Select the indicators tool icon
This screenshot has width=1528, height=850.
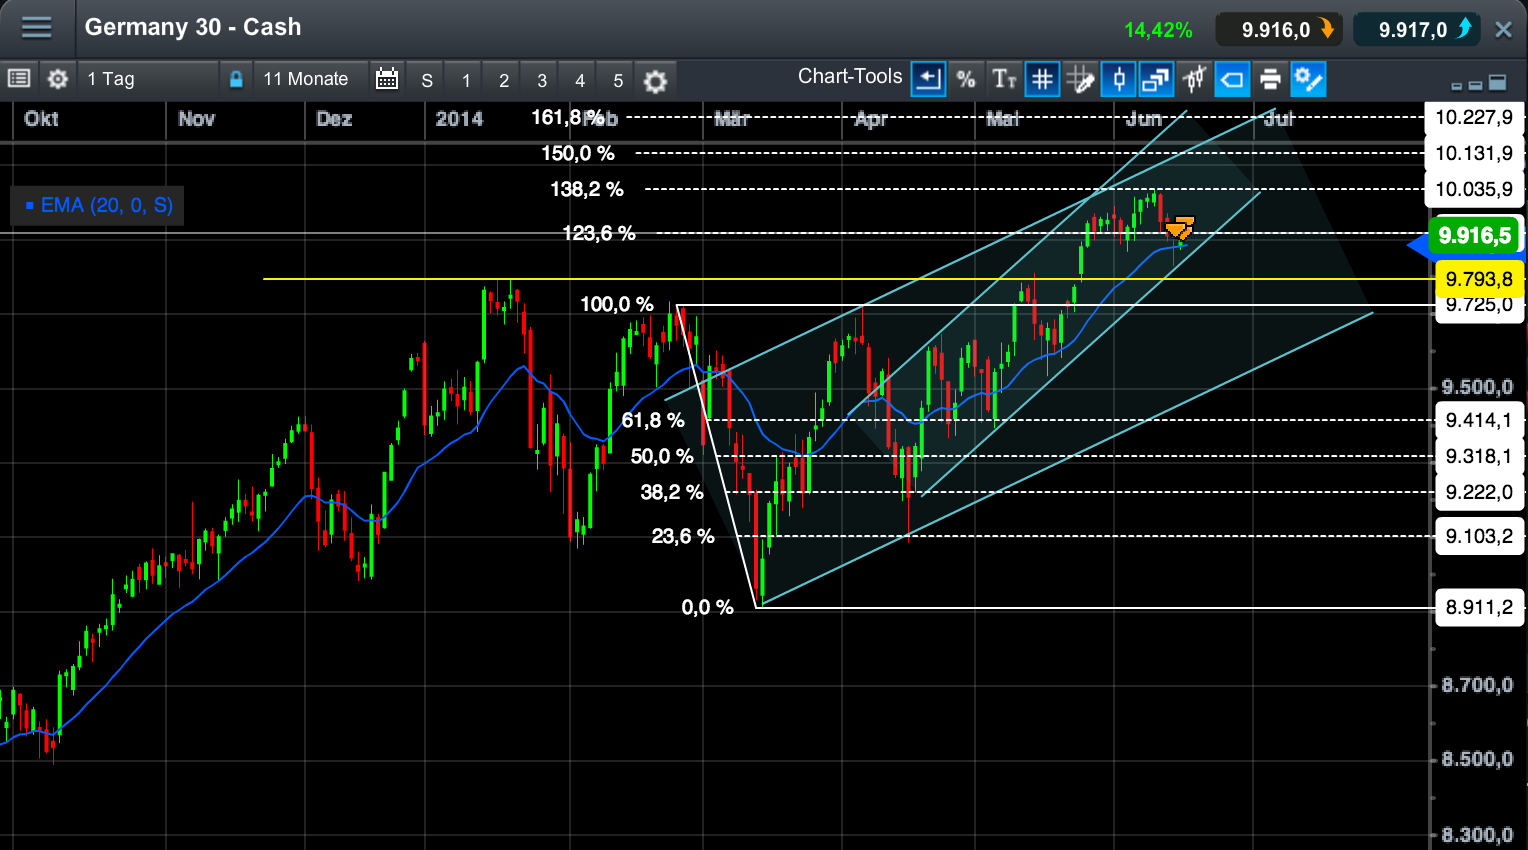coord(1194,79)
